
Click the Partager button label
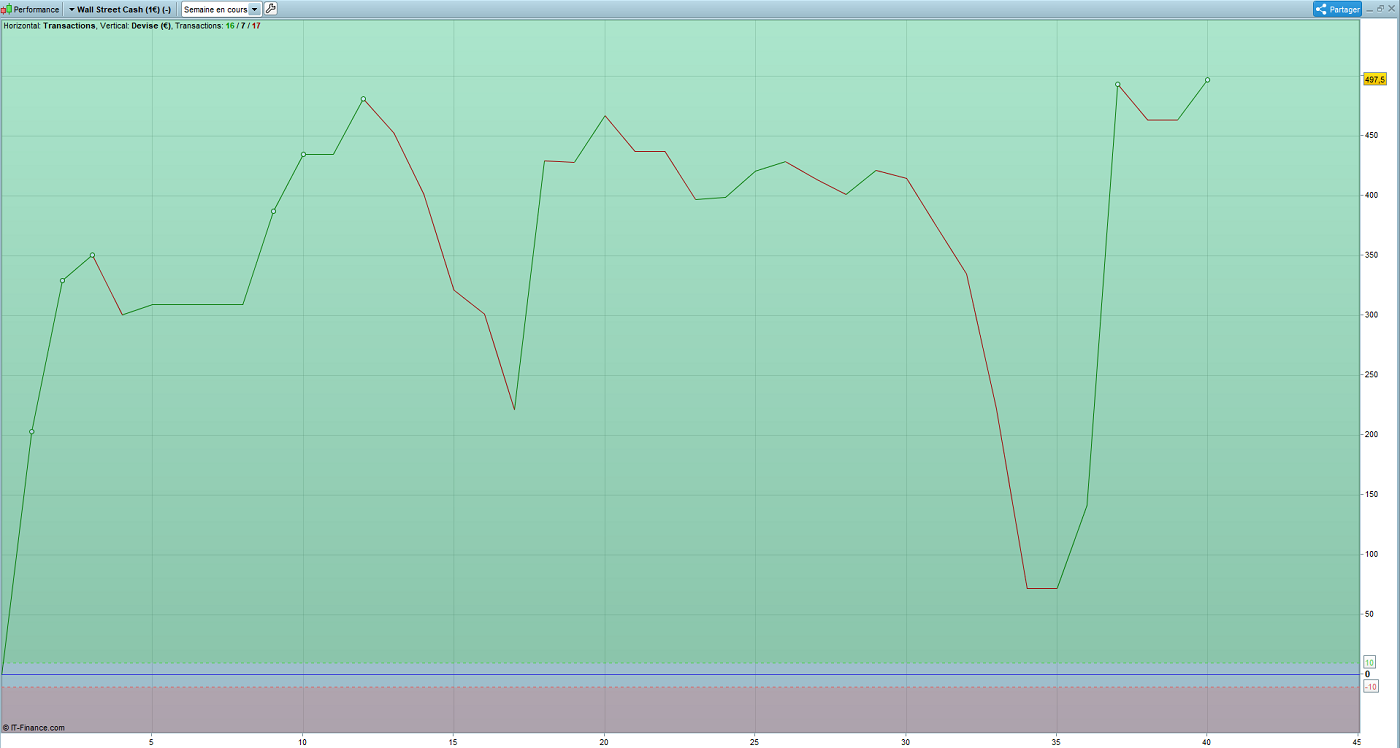pyautogui.click(x=1345, y=9)
